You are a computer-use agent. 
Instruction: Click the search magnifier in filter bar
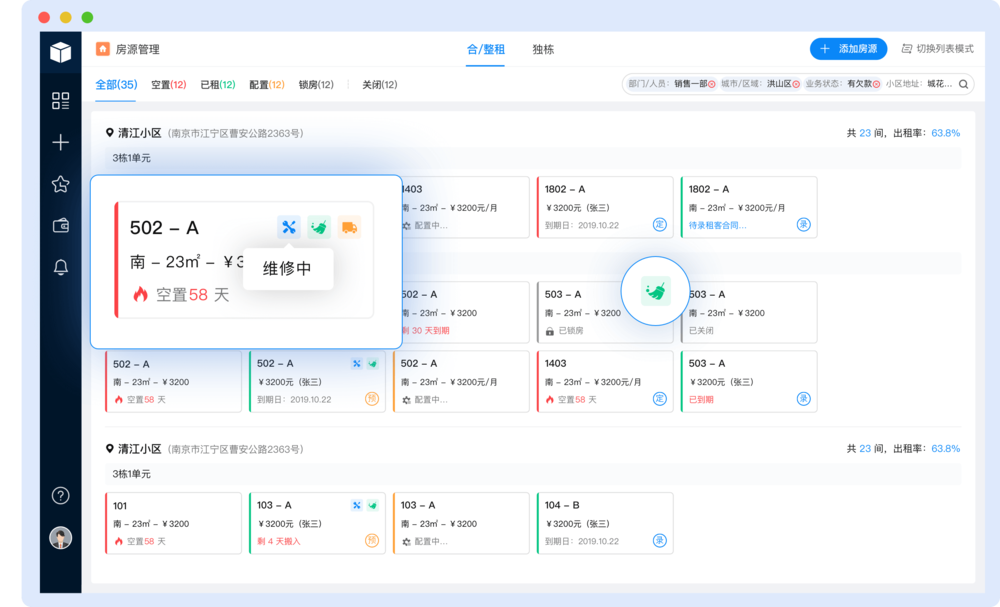tap(964, 84)
